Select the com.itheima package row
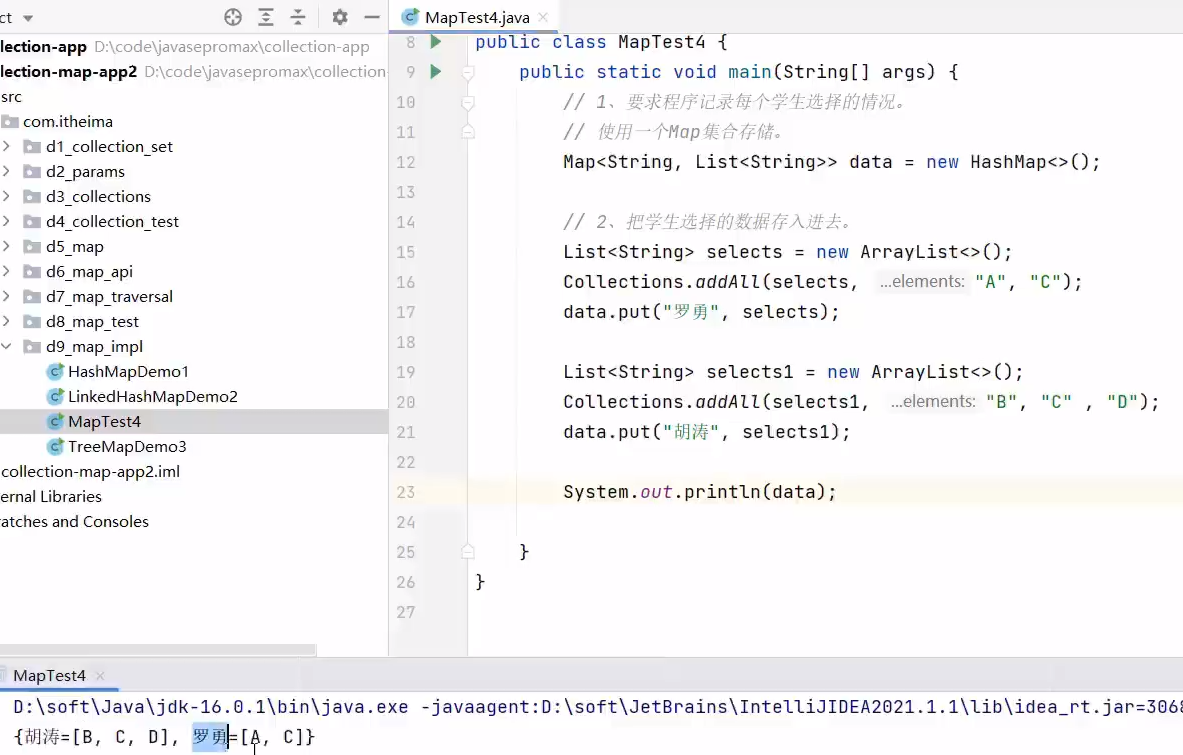This screenshot has height=755, width=1183. [194, 121]
